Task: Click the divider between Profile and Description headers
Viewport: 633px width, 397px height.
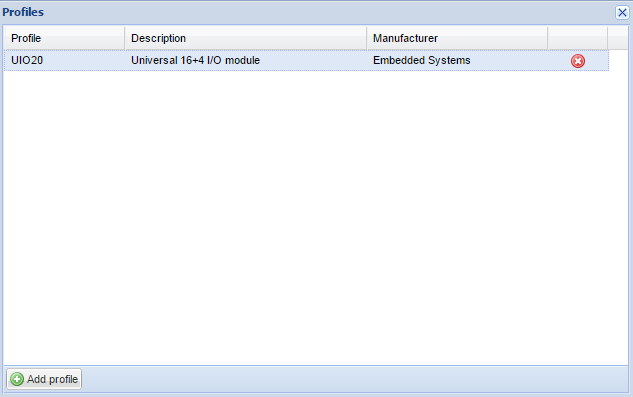Action: pos(125,38)
